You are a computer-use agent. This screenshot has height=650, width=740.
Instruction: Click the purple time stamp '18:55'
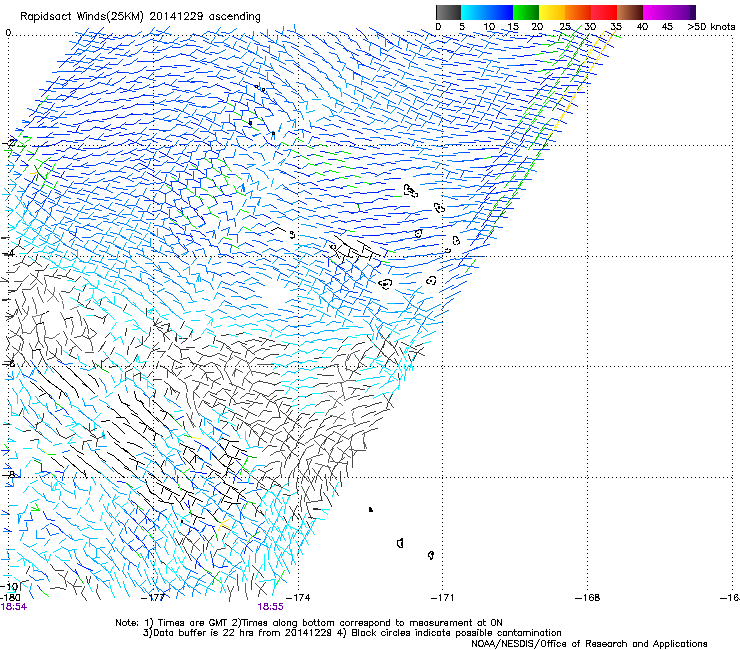(270, 607)
